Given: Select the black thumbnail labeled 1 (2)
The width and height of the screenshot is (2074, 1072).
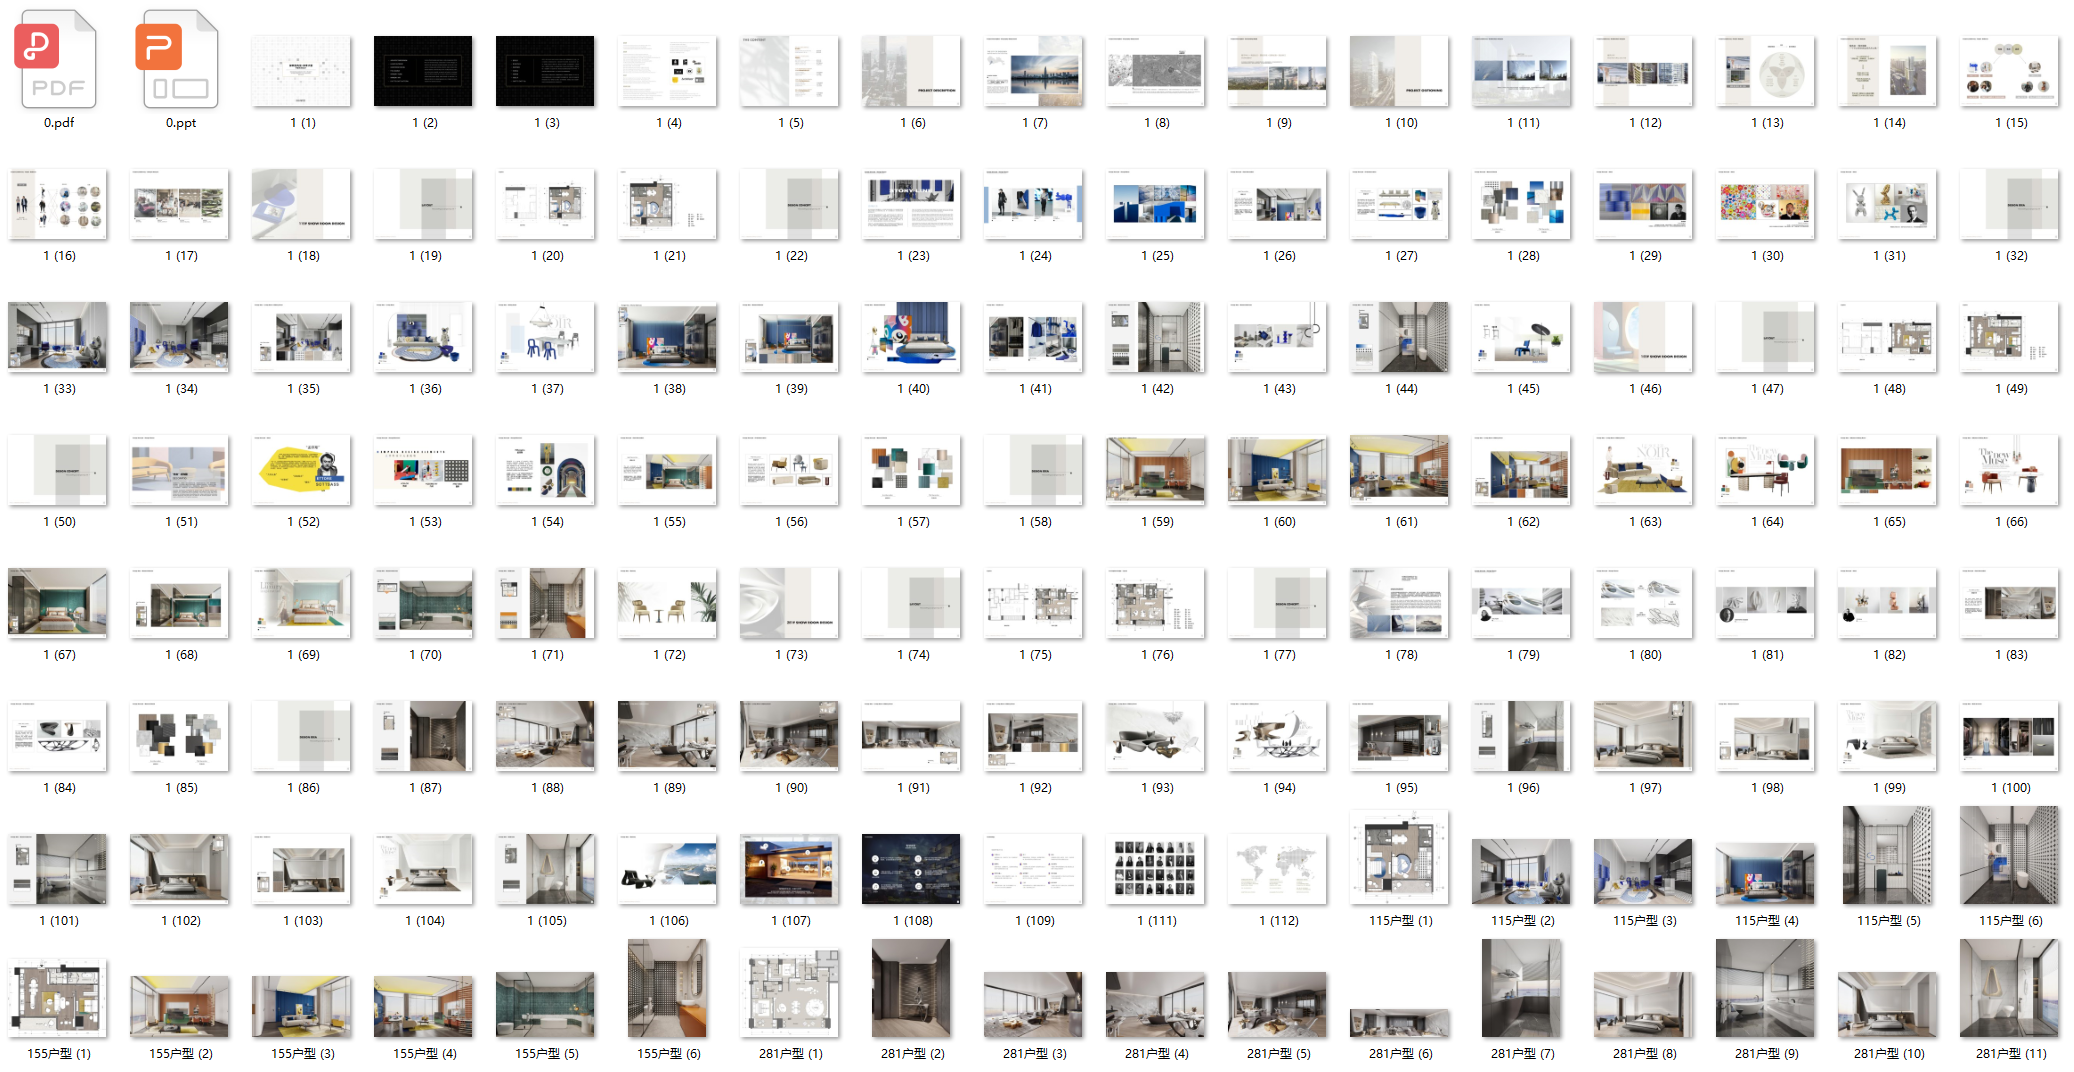Looking at the screenshot, I should pos(423,71).
